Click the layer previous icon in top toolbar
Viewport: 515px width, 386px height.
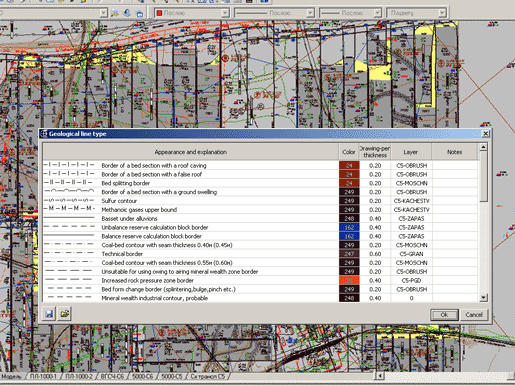click(x=139, y=13)
